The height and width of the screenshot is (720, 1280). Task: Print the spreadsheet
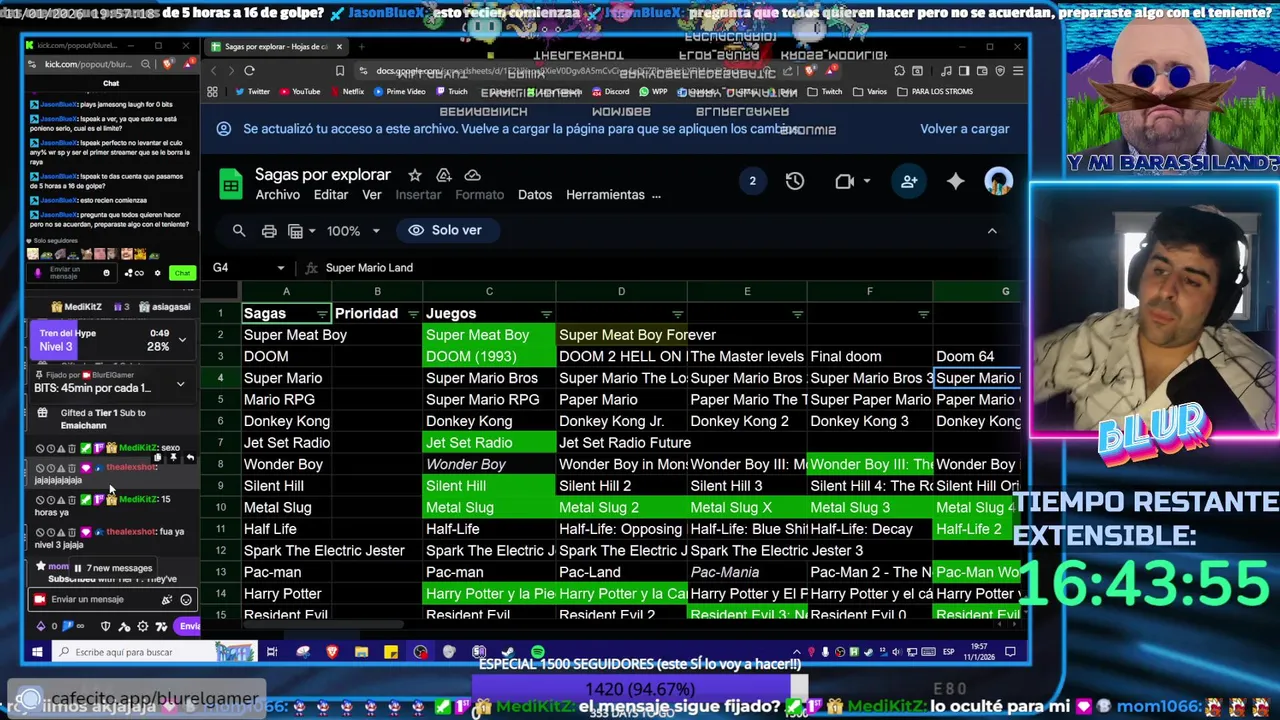pos(269,231)
